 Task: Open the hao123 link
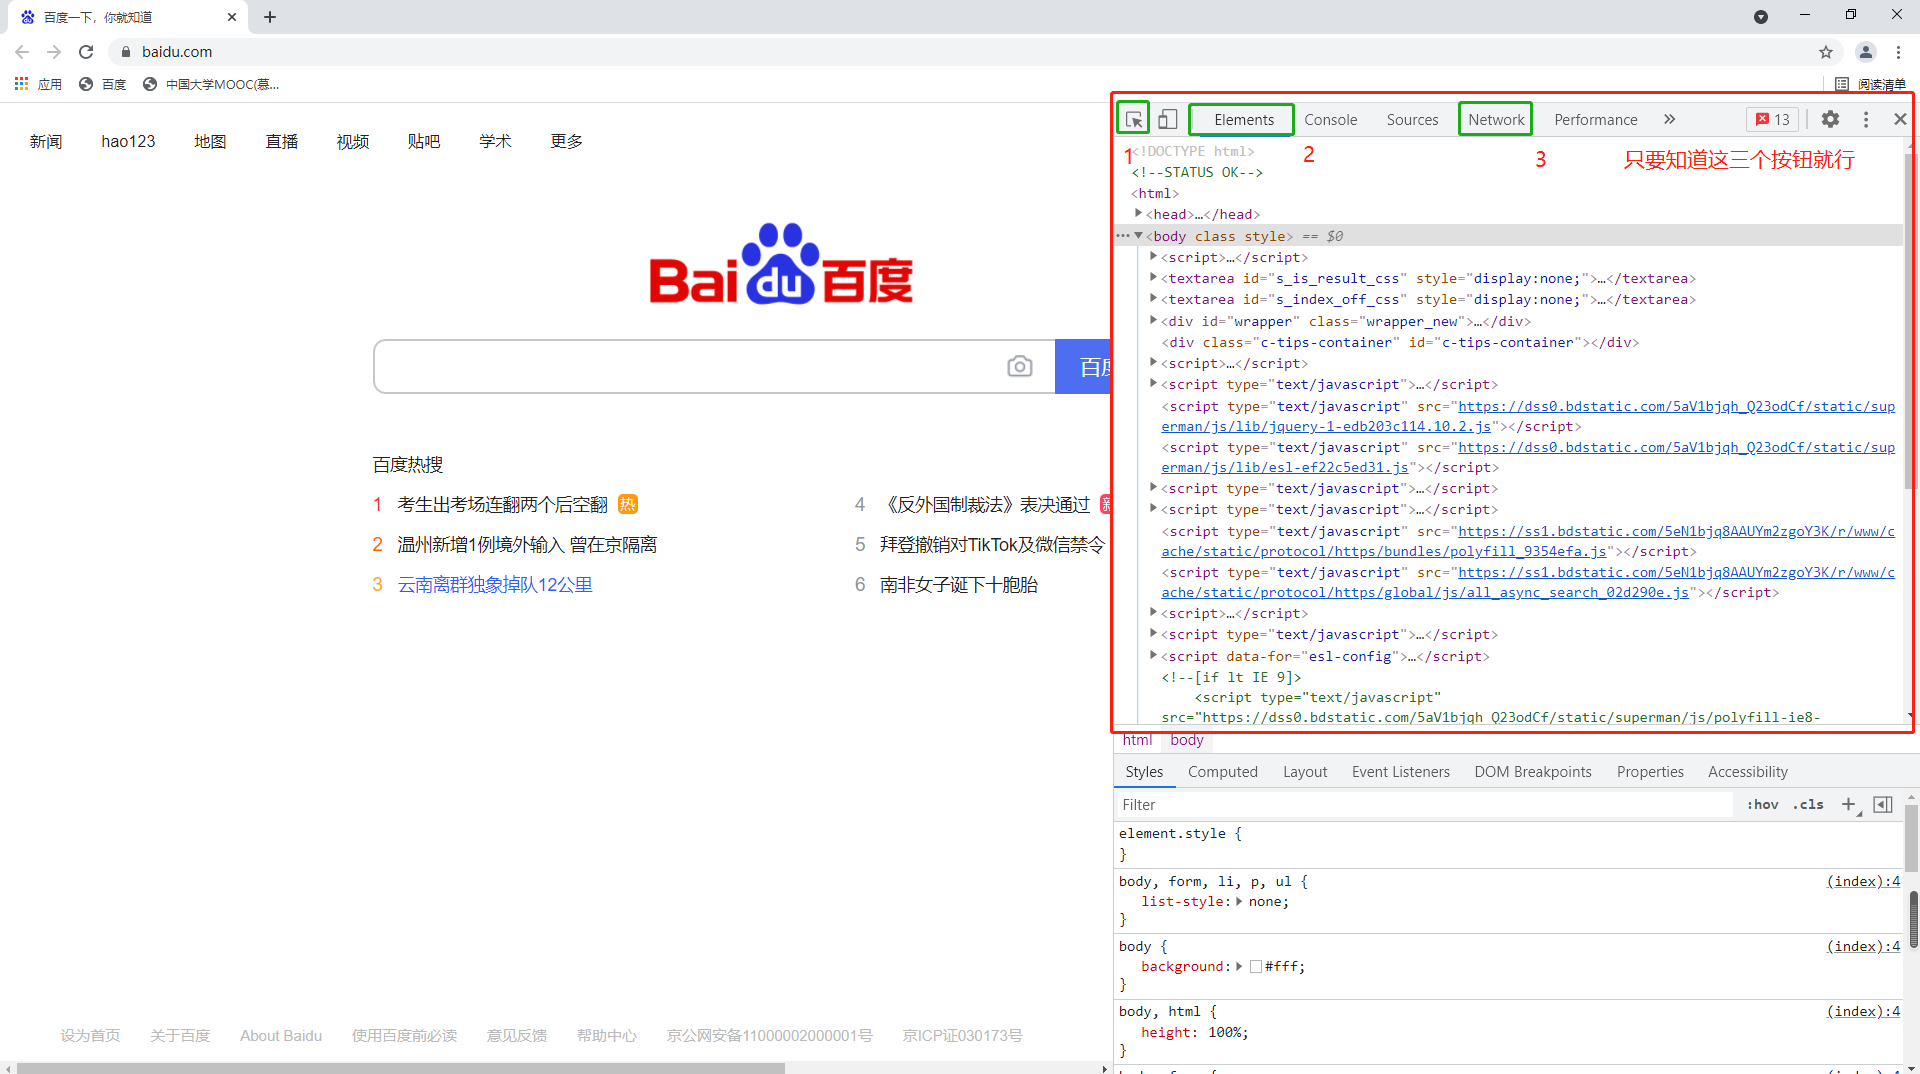coord(128,141)
